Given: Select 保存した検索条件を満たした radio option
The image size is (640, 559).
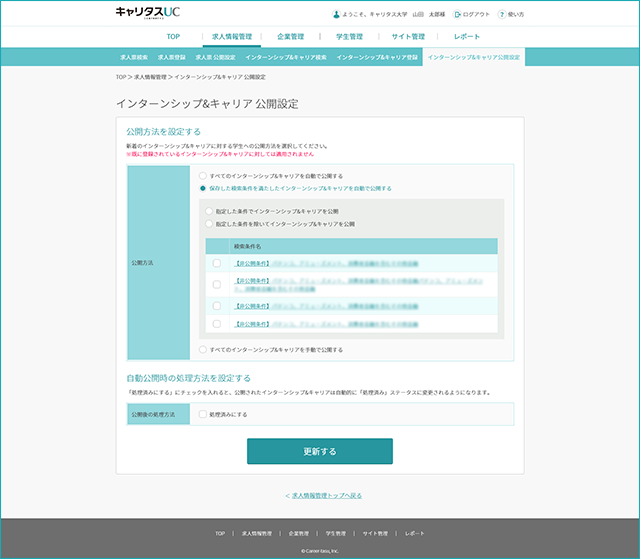Looking at the screenshot, I should pos(202,188).
